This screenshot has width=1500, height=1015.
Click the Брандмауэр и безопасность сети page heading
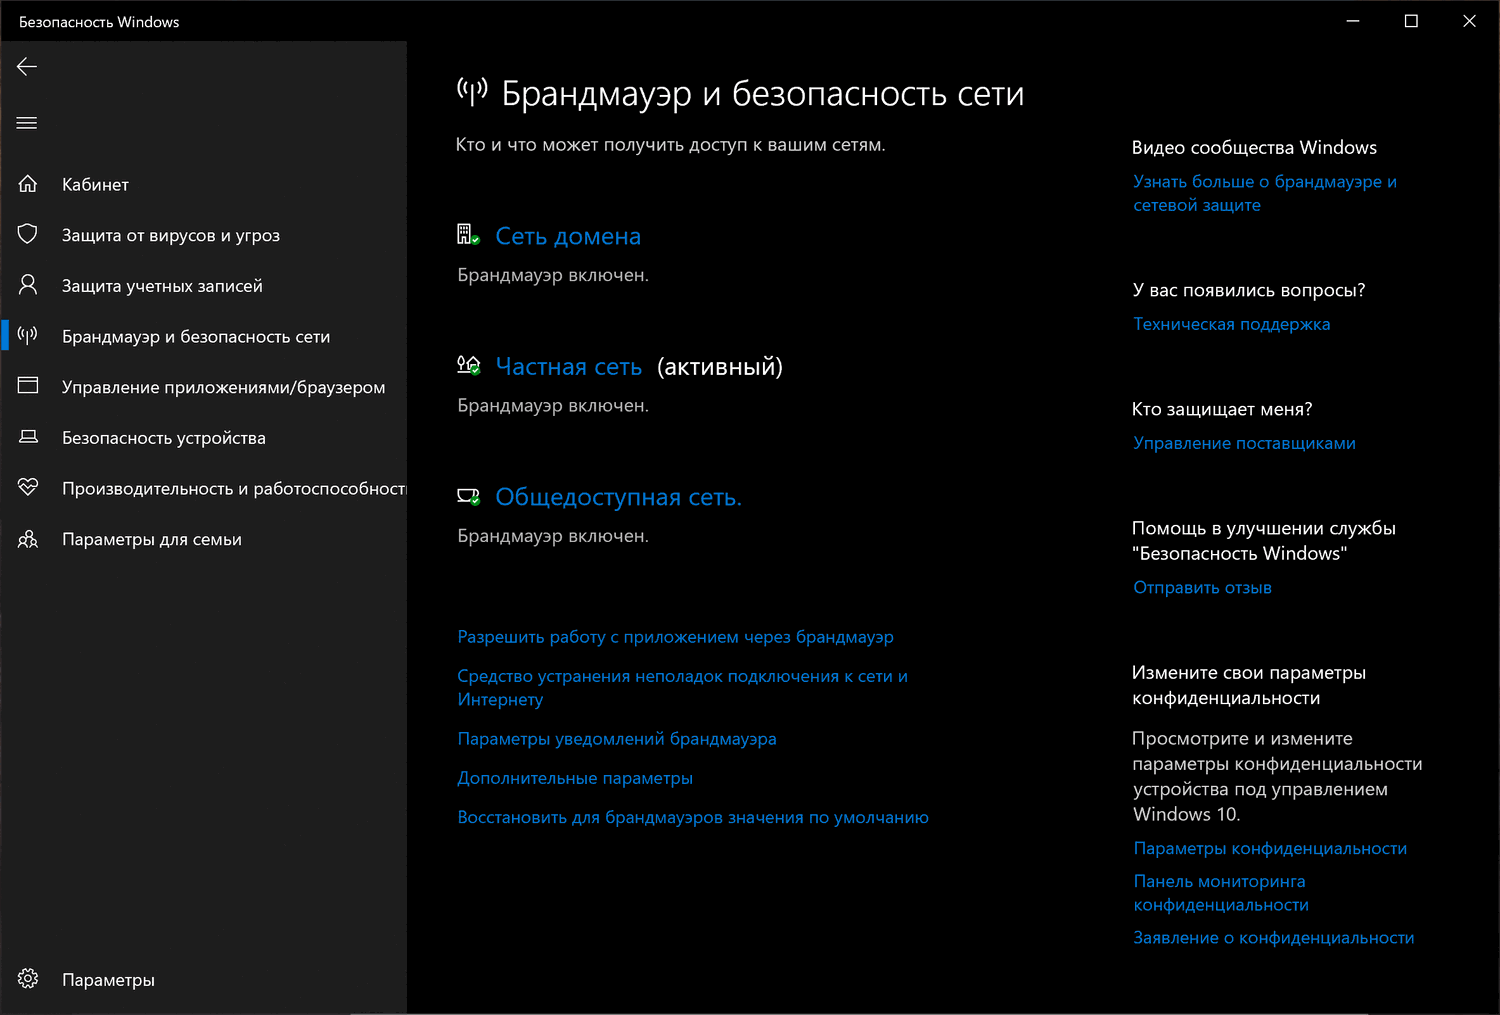(x=763, y=94)
